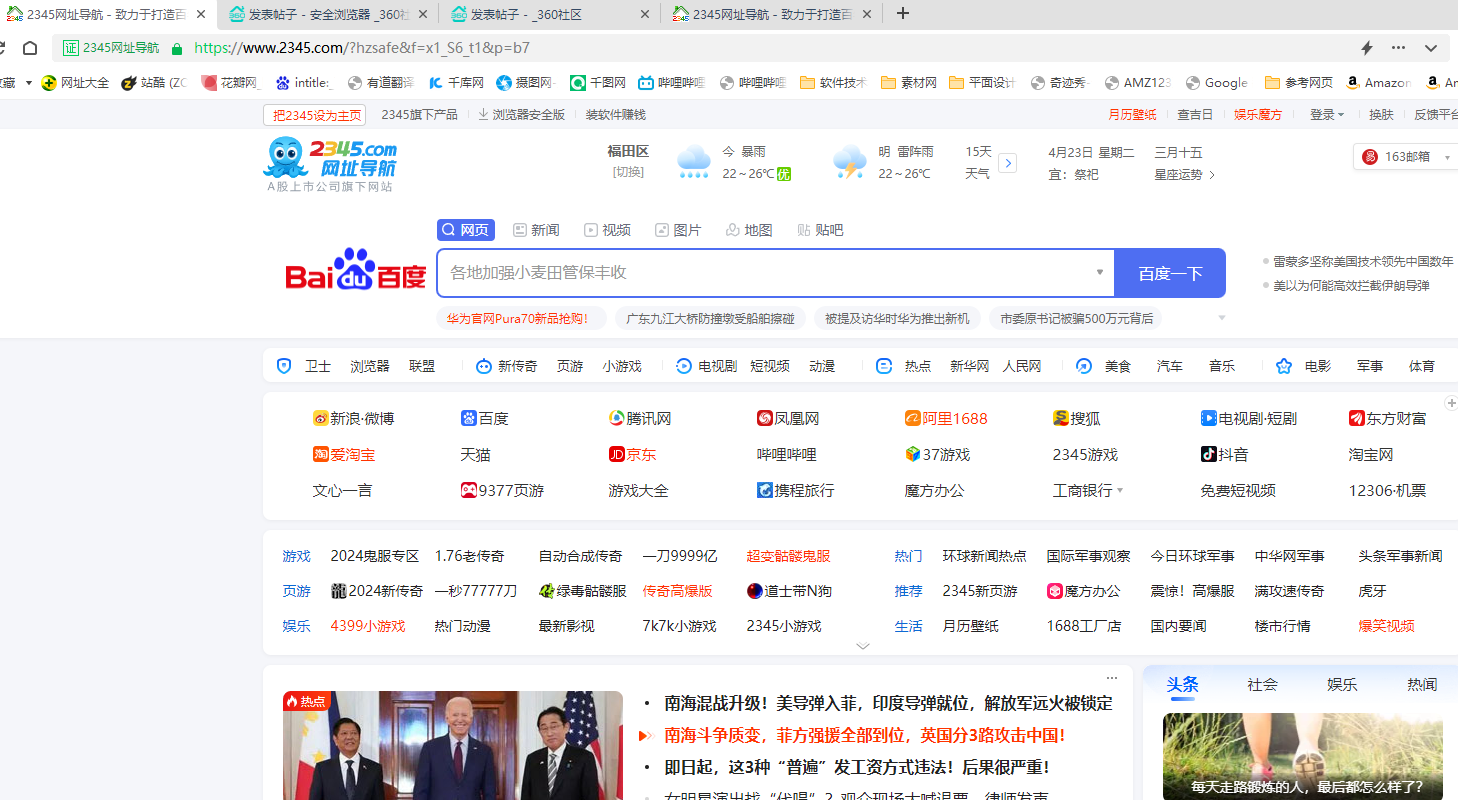Click the 卫士 shield icon
The image size is (1458, 800).
284,366
